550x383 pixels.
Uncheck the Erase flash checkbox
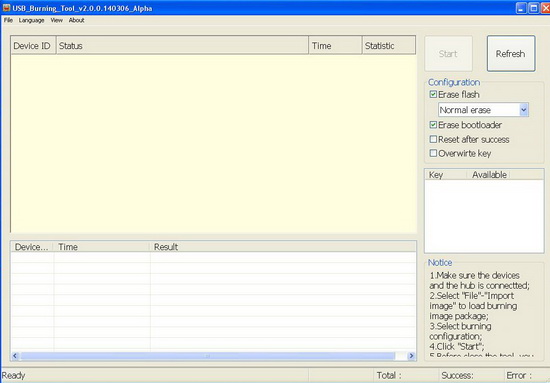[x=433, y=94]
